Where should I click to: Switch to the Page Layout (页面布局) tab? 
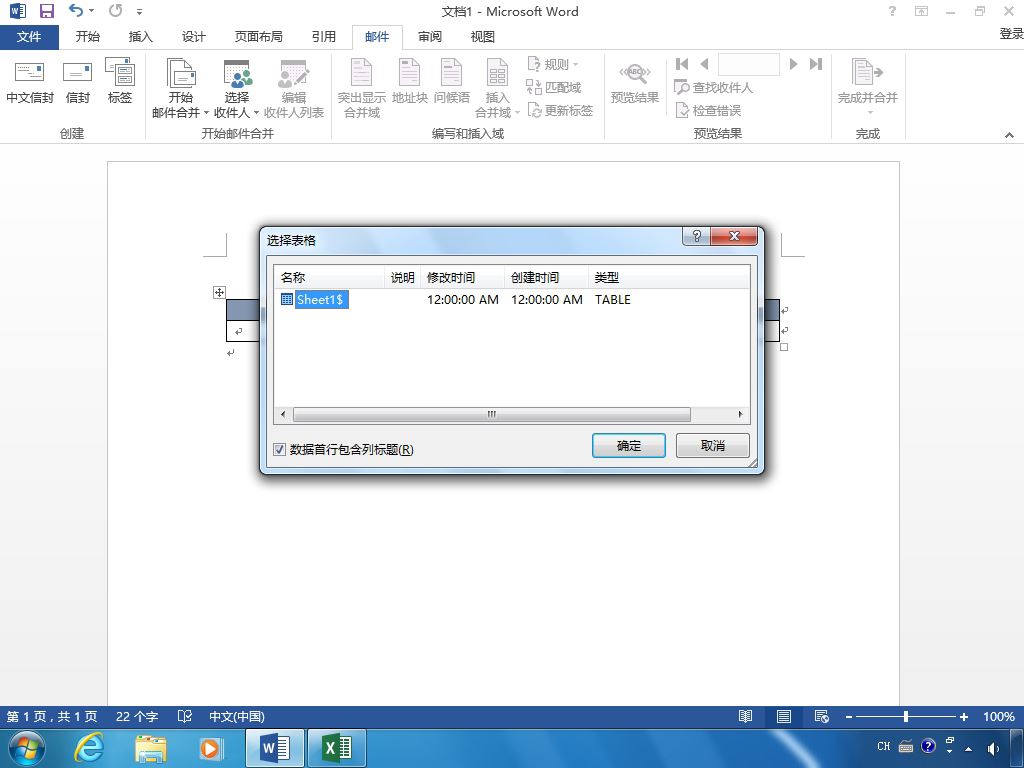[259, 37]
